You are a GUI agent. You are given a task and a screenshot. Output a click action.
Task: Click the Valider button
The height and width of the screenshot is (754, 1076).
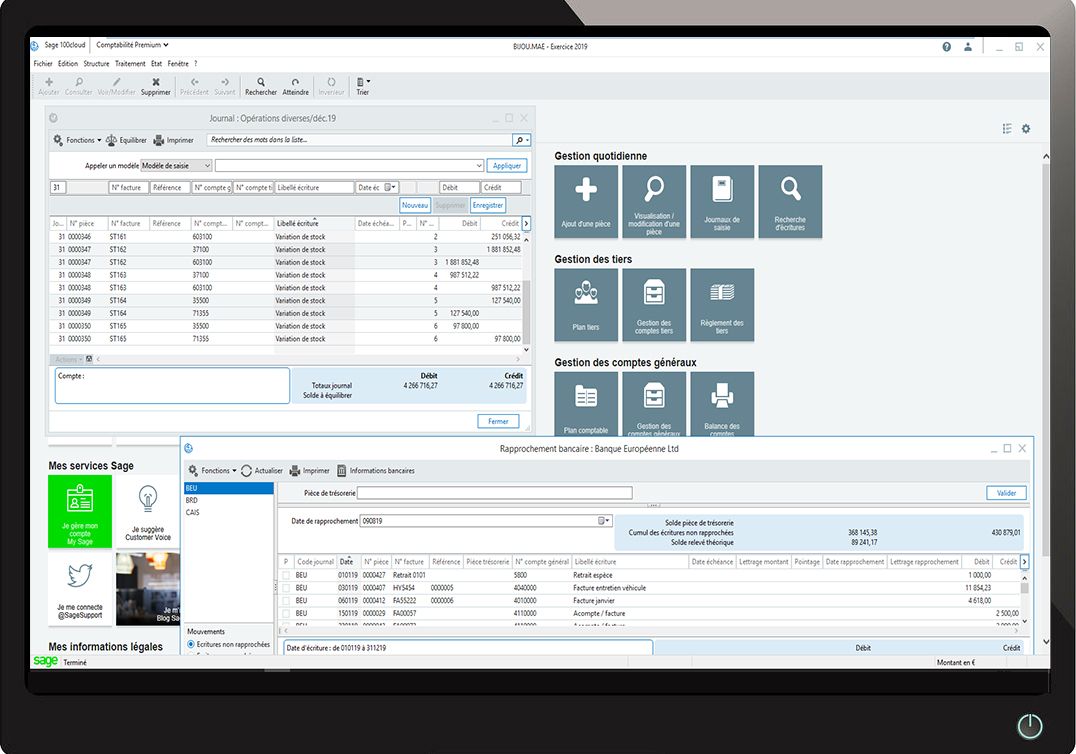click(1006, 492)
